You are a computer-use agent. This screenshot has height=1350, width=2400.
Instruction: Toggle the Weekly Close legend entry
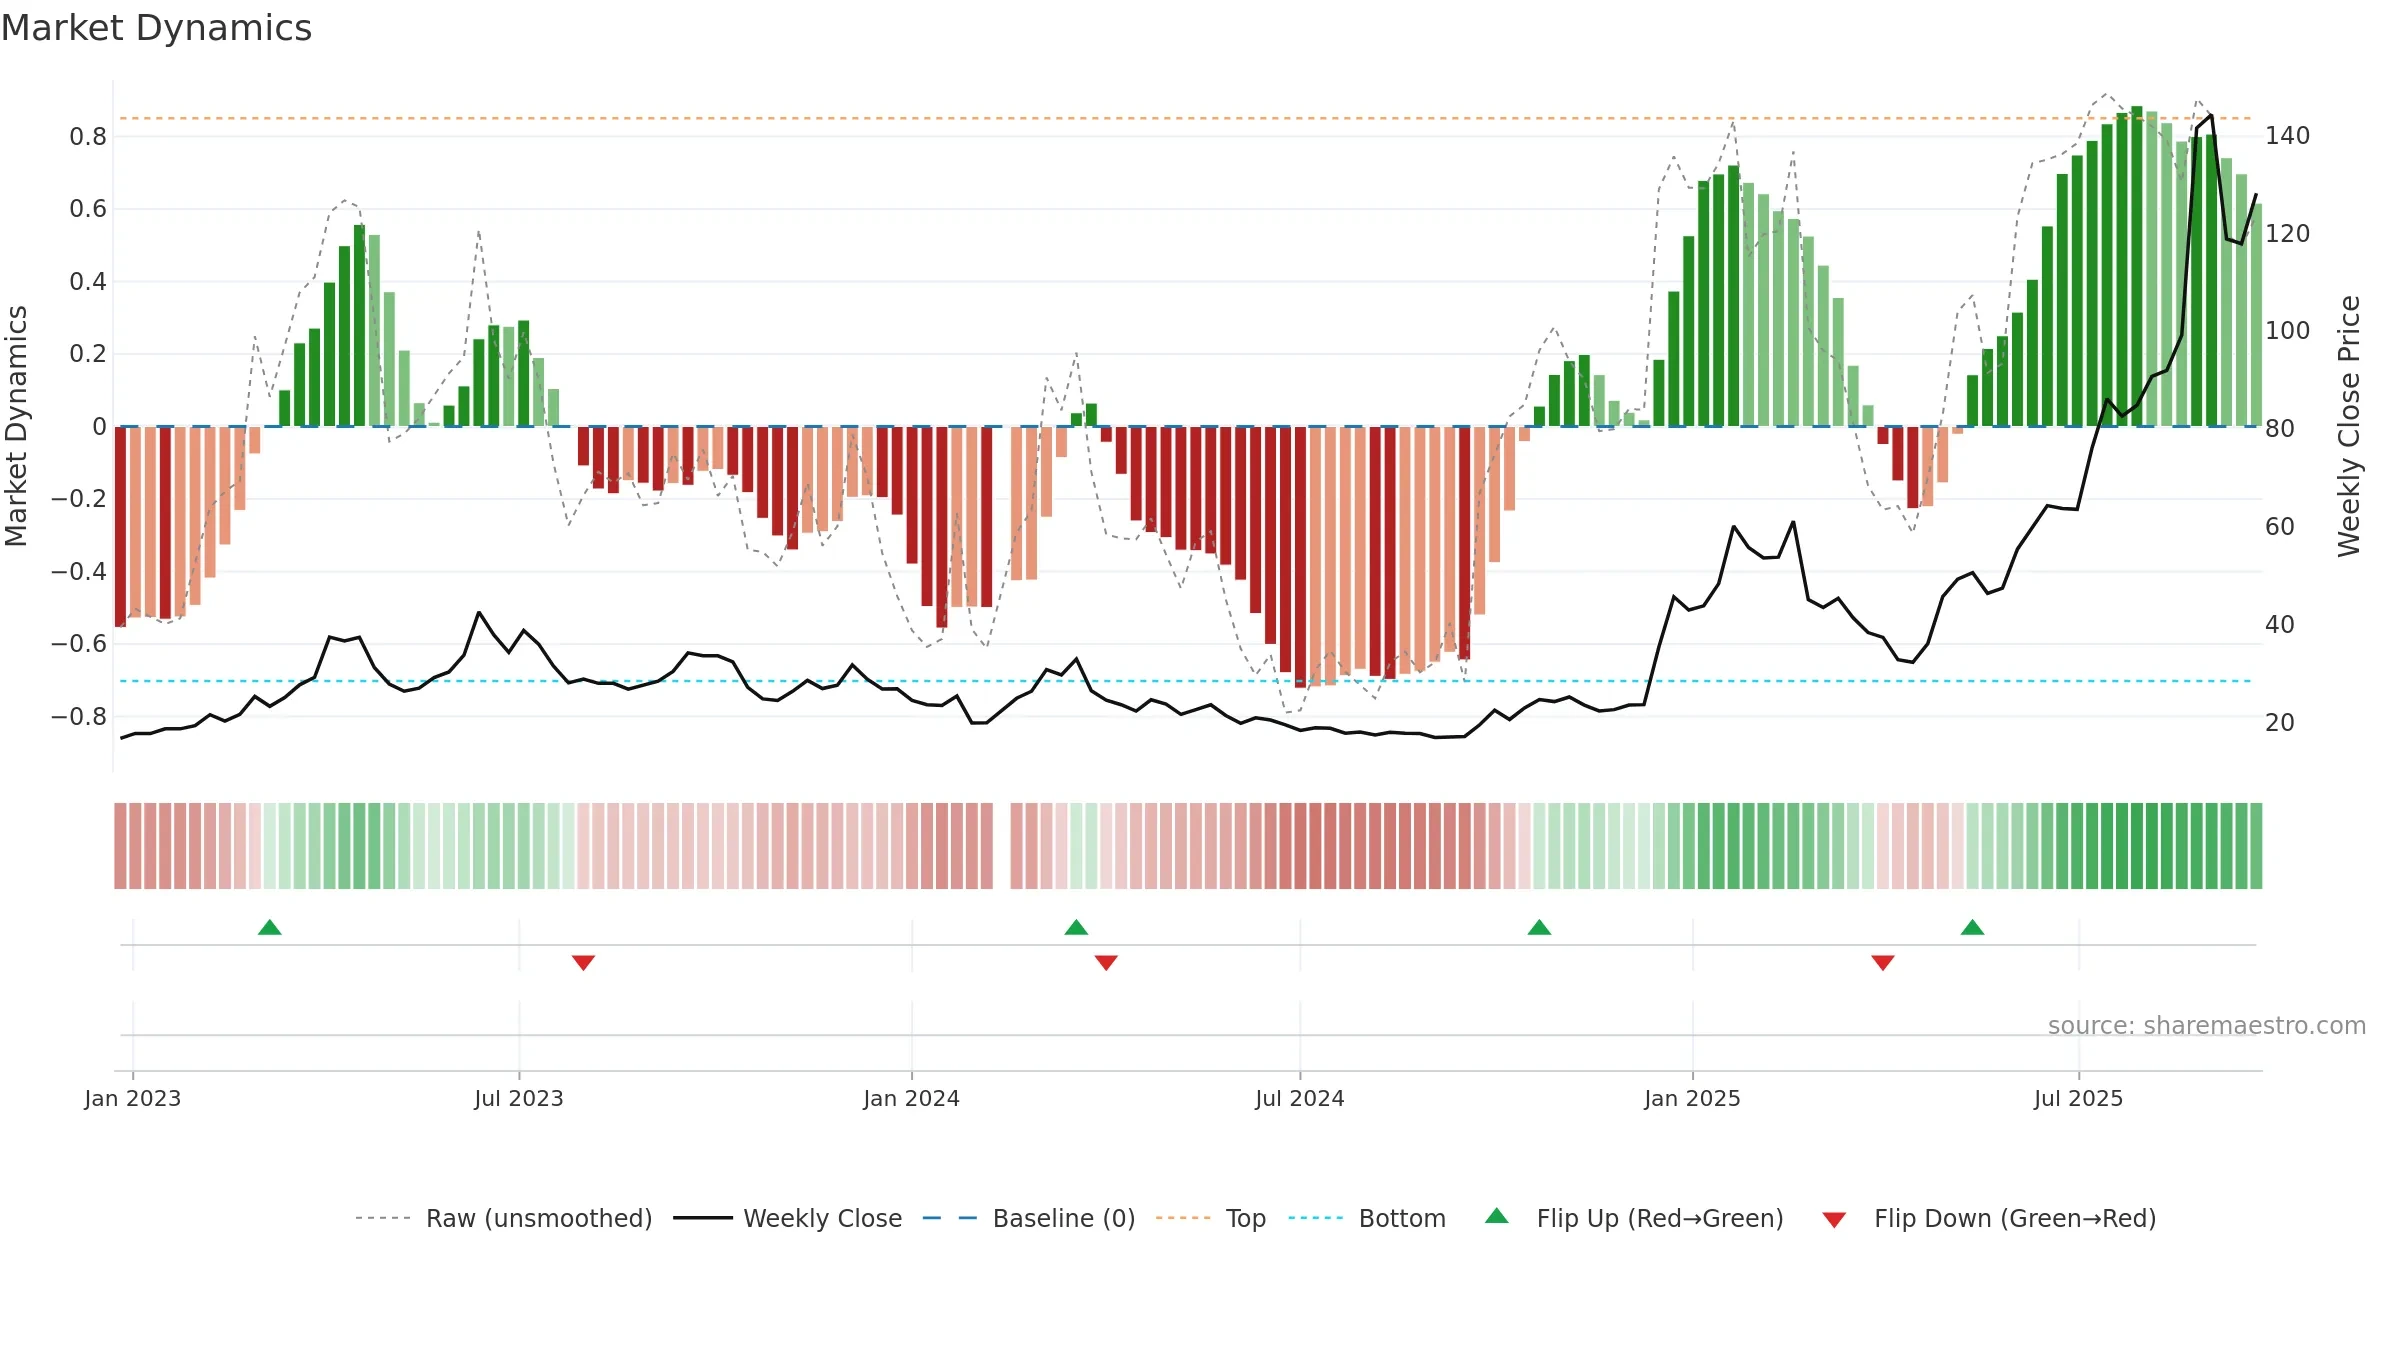[x=788, y=1218]
